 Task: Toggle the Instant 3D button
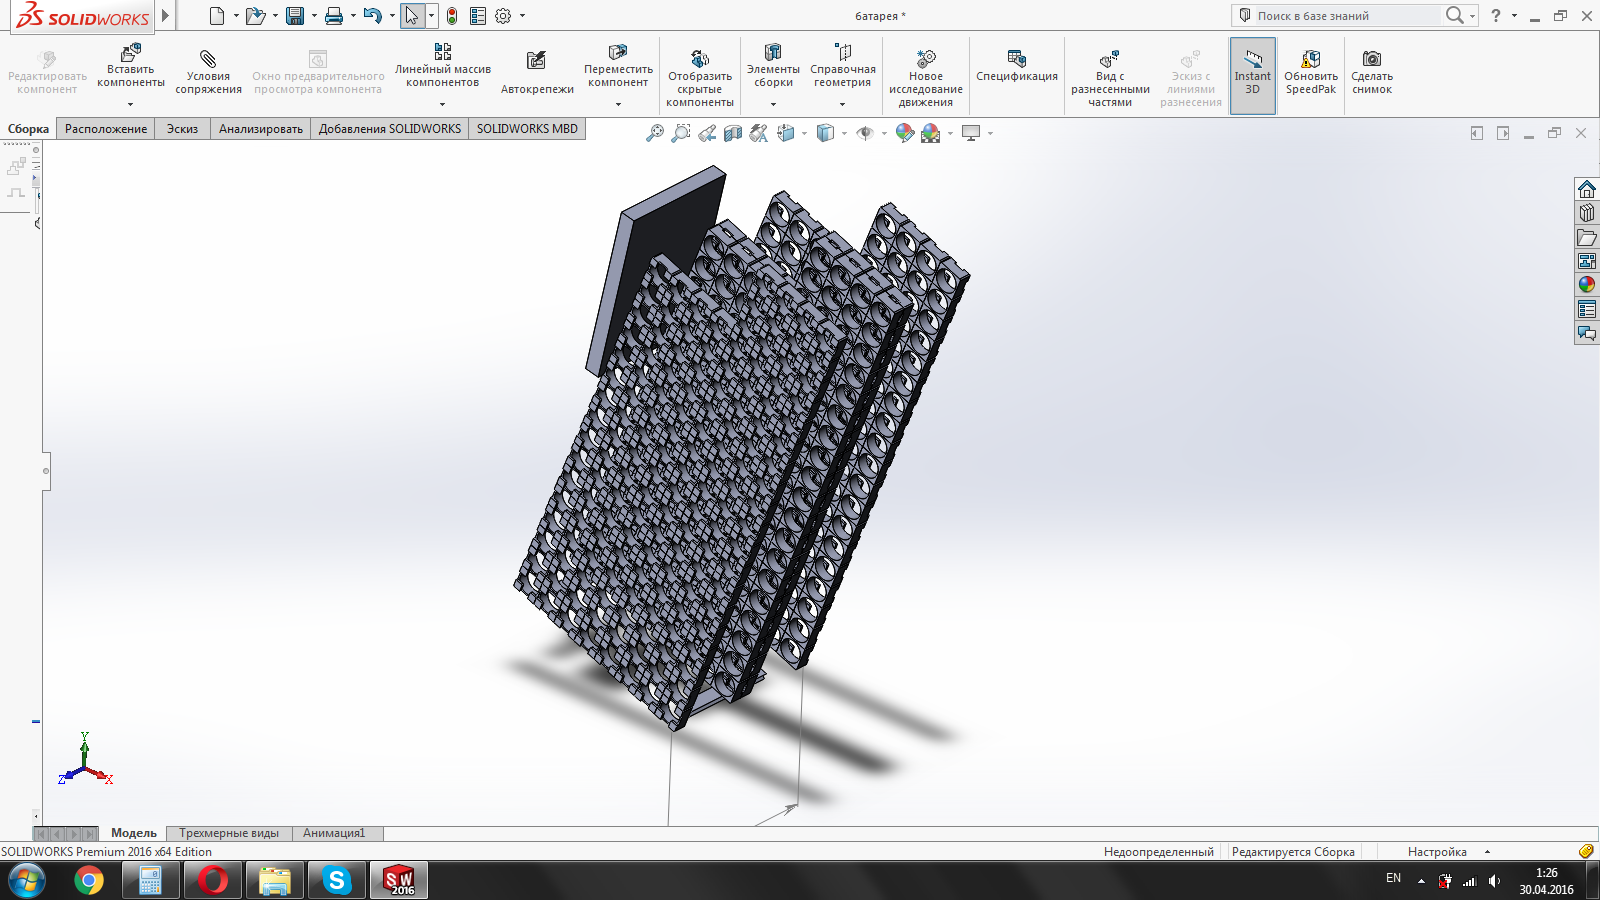(1252, 76)
